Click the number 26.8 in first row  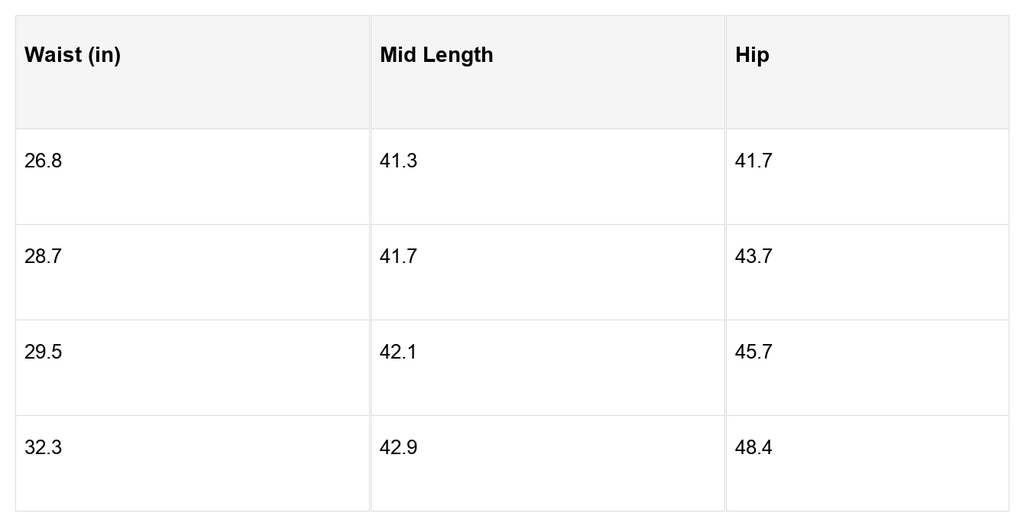tap(43, 161)
